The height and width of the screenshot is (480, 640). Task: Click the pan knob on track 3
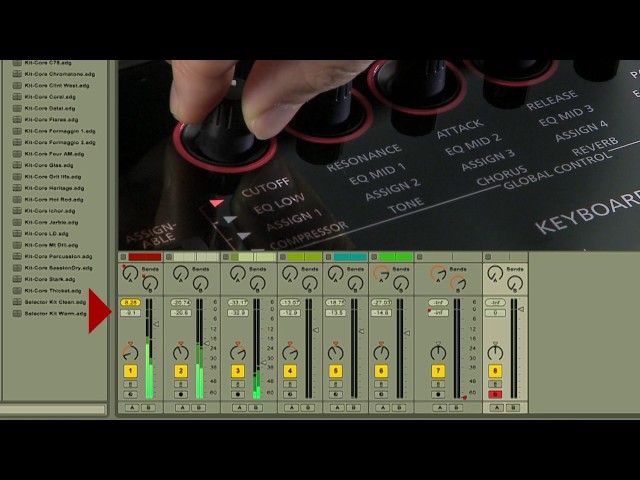tap(238, 352)
